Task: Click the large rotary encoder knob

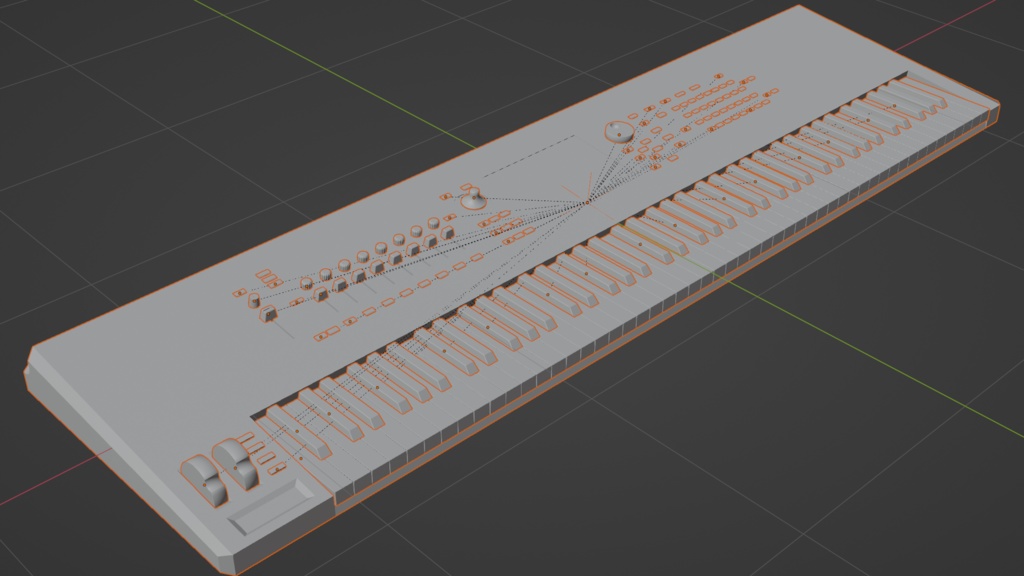Action: 618,132
